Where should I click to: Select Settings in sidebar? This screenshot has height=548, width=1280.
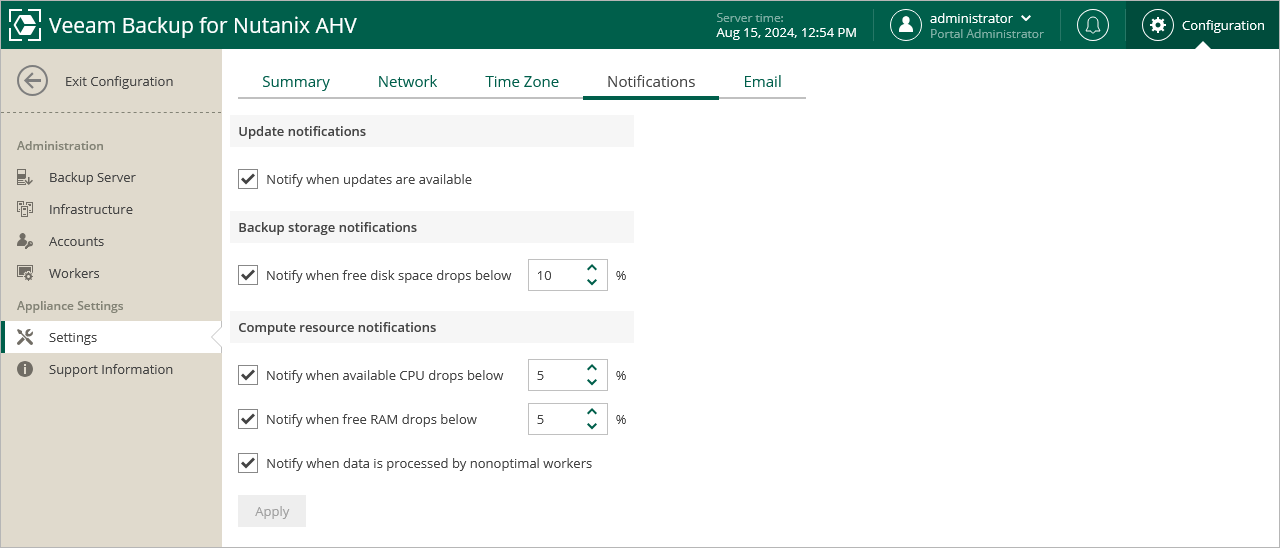click(111, 337)
